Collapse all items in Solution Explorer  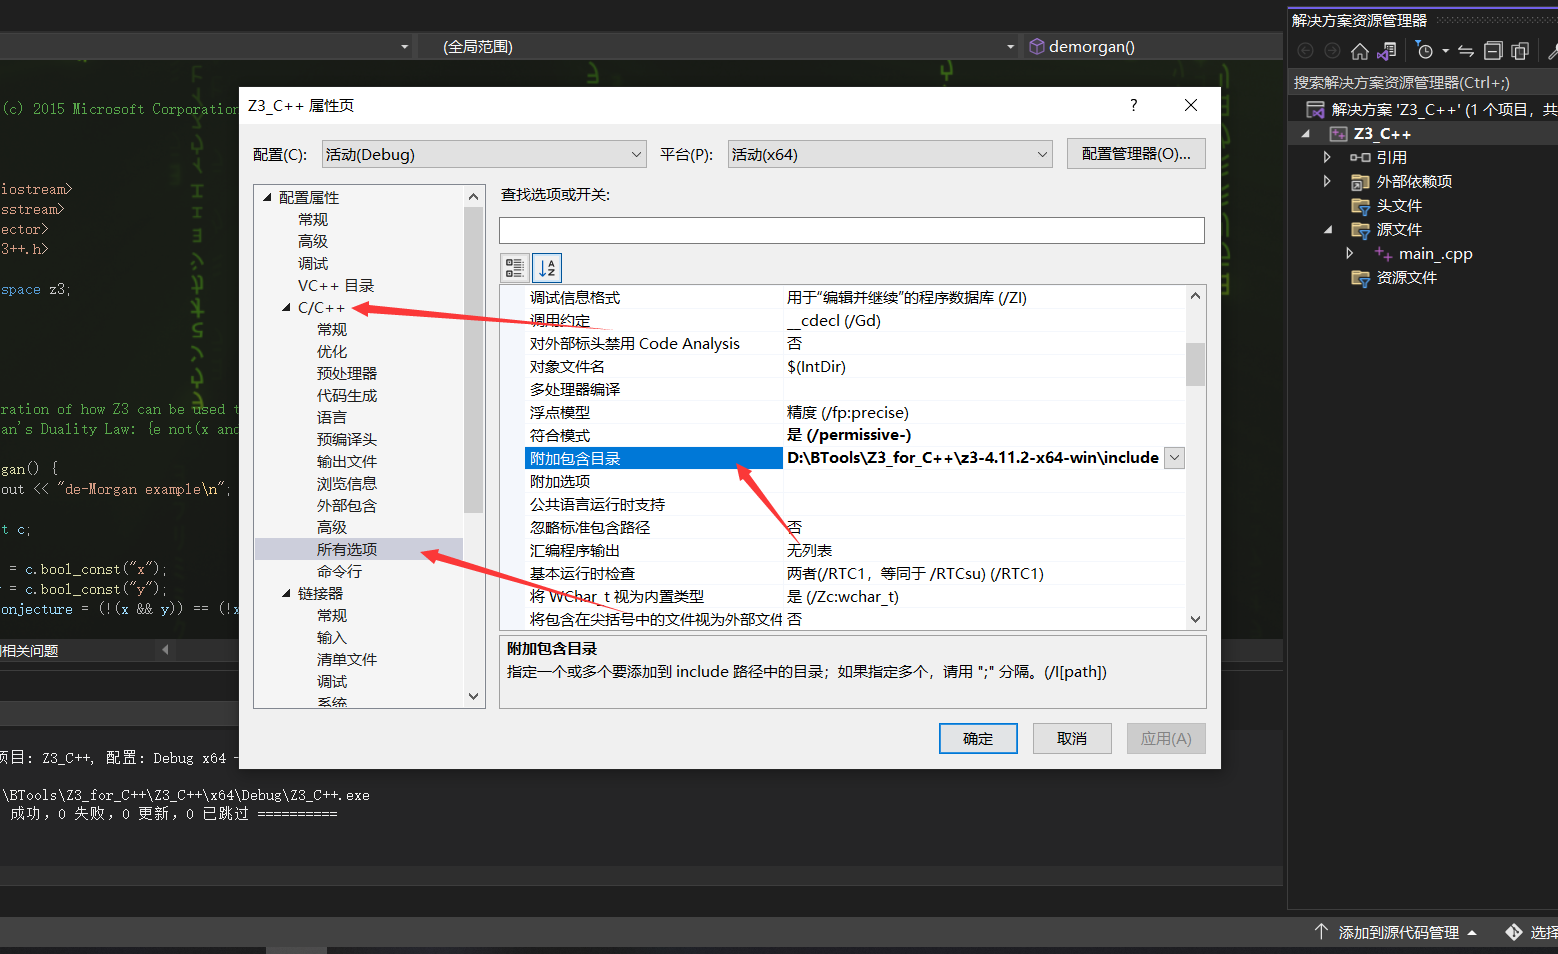[1493, 51]
